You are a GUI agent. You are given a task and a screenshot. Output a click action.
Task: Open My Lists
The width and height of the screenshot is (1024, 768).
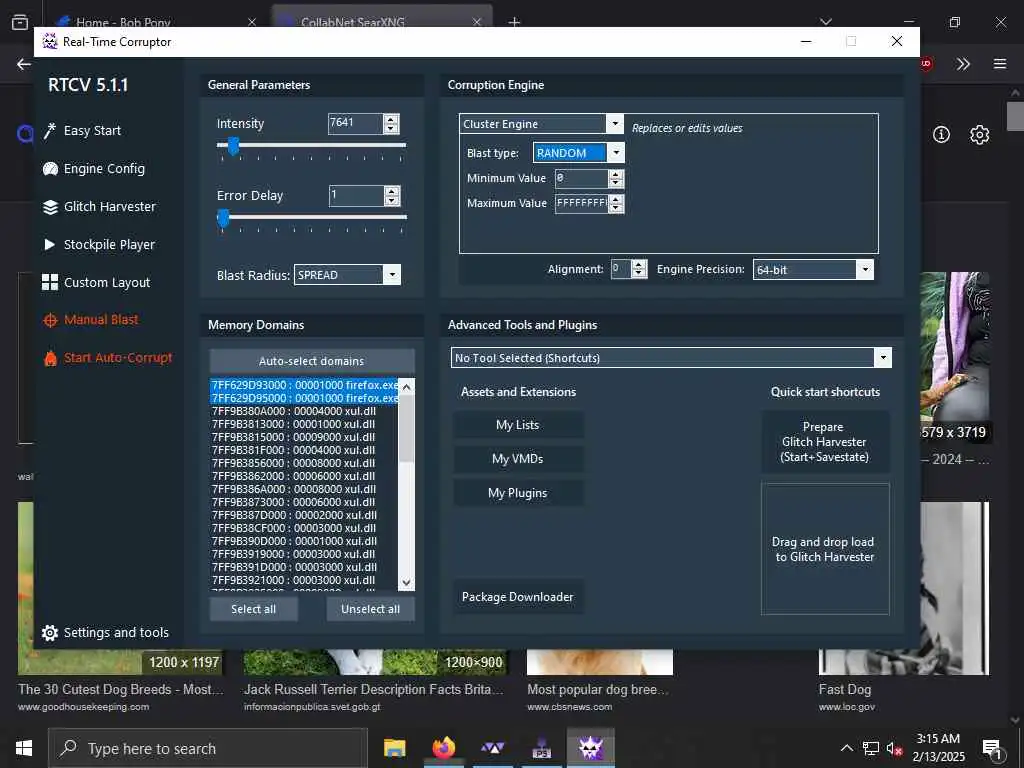(x=518, y=424)
